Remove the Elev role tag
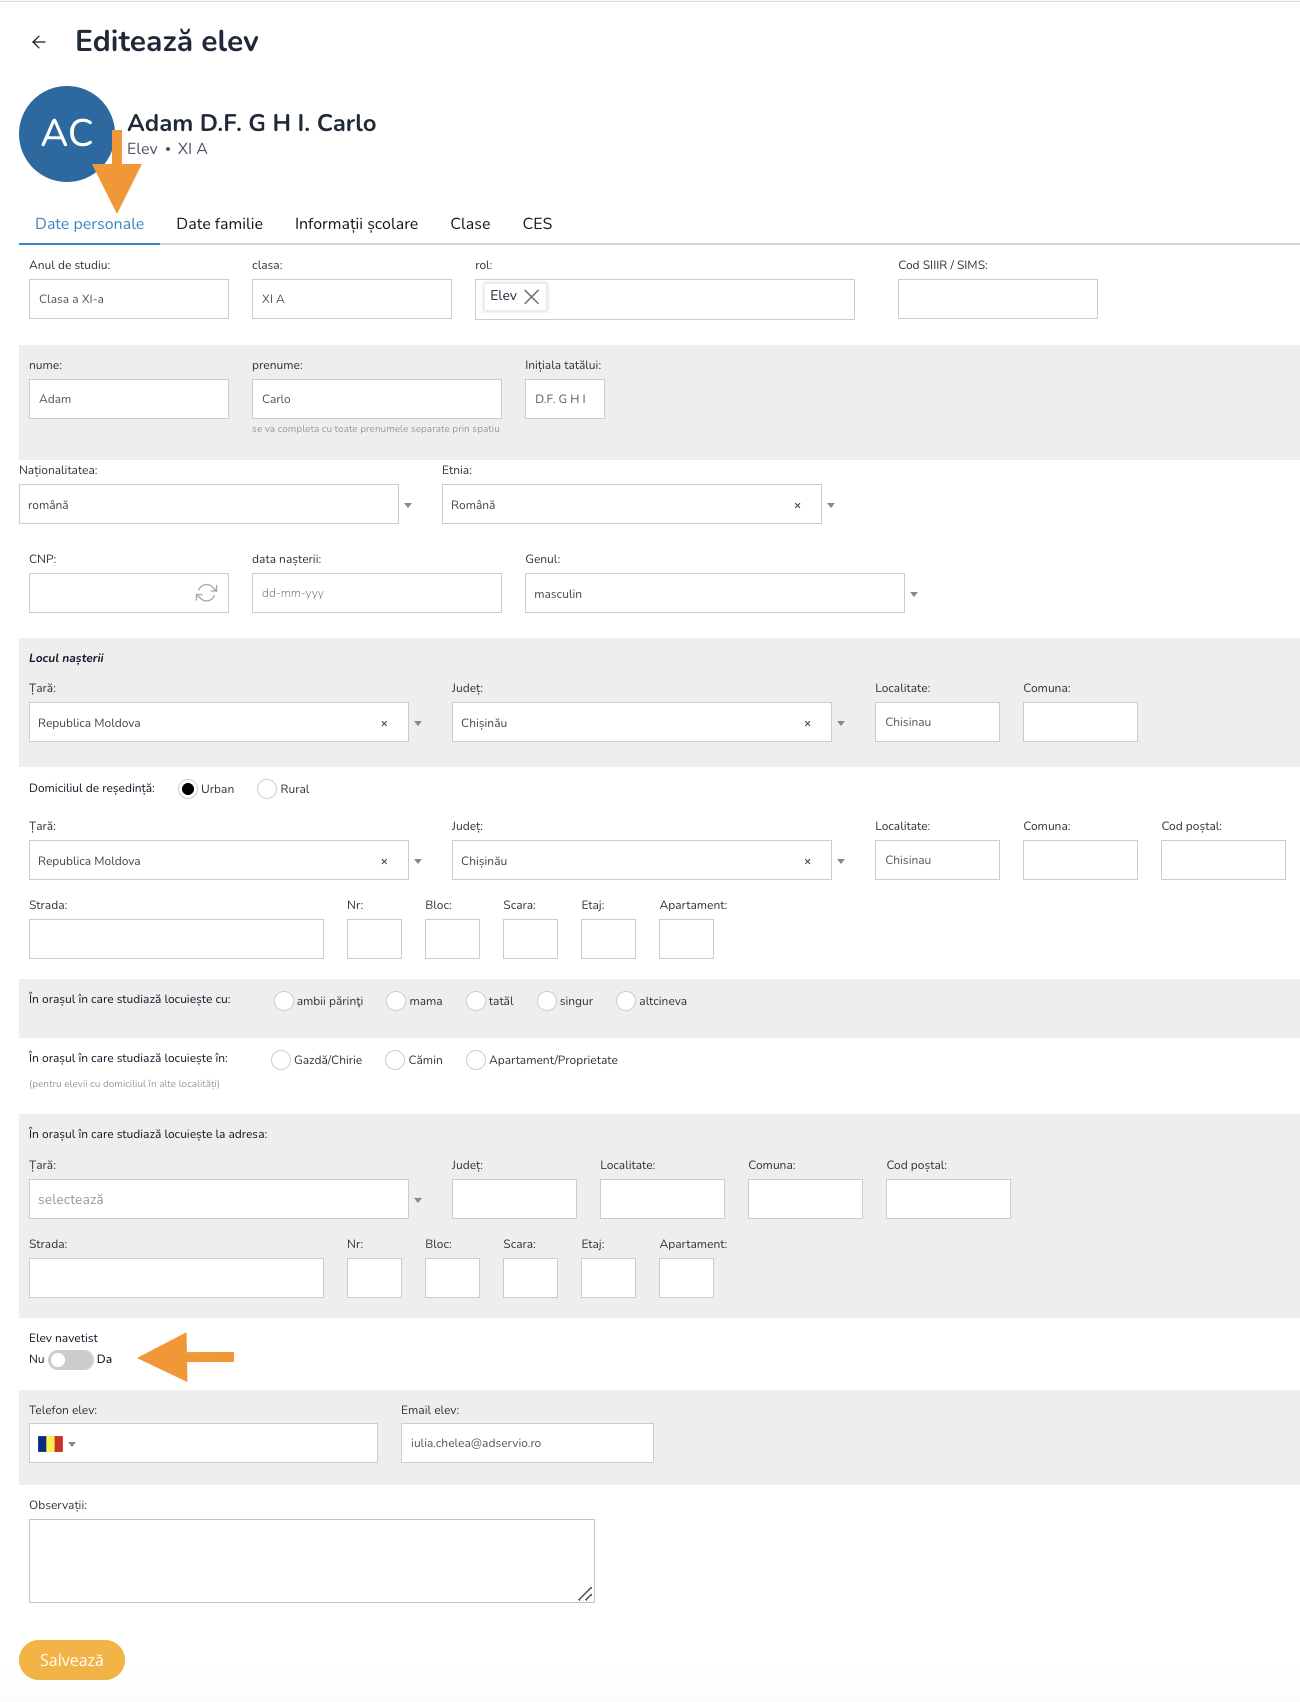 pos(532,297)
